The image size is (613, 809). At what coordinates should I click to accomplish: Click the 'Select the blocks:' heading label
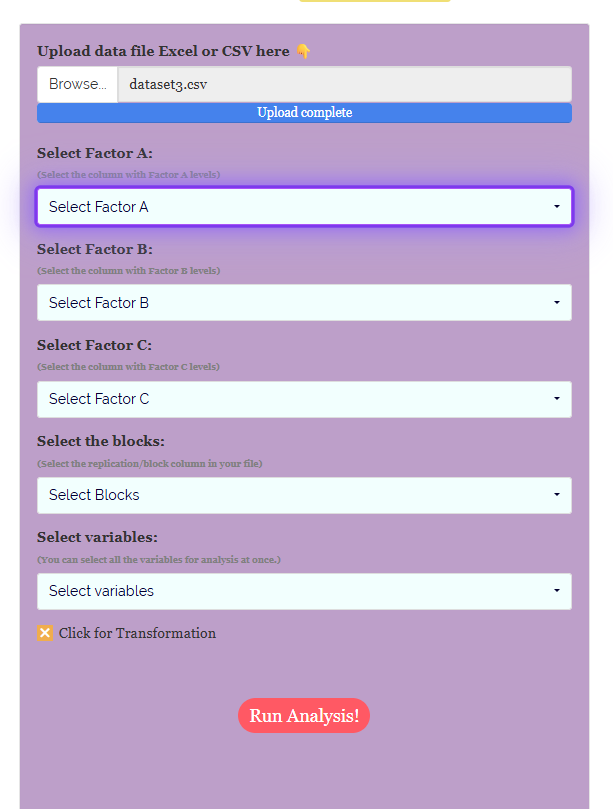tap(101, 441)
